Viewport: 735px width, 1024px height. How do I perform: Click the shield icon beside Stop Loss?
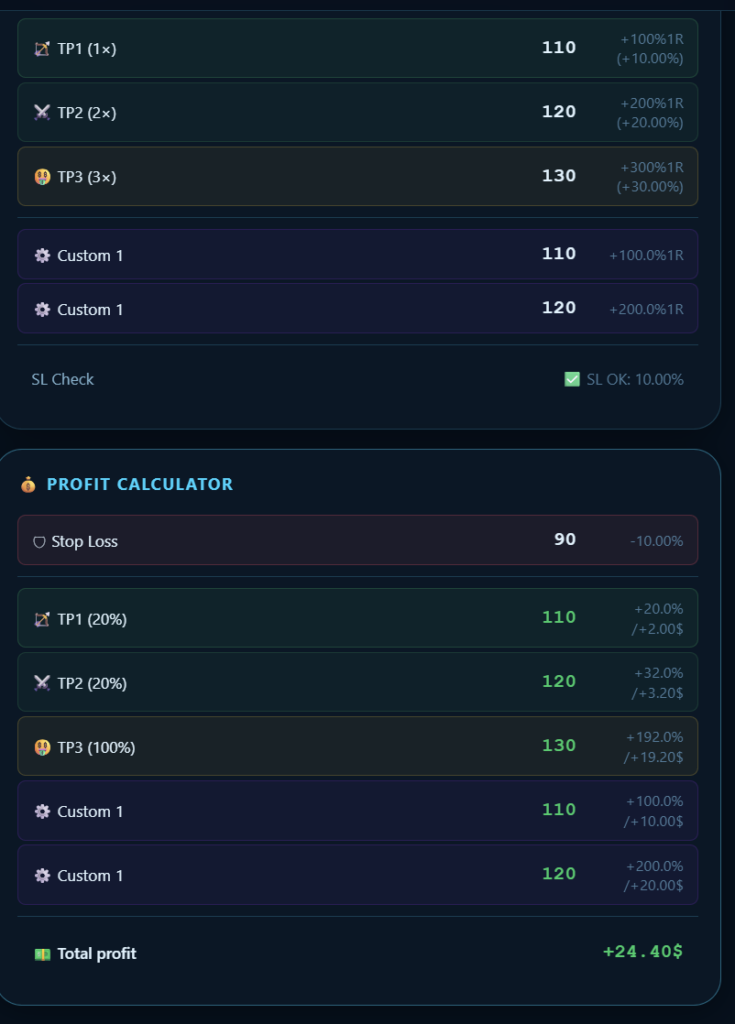coord(39,542)
